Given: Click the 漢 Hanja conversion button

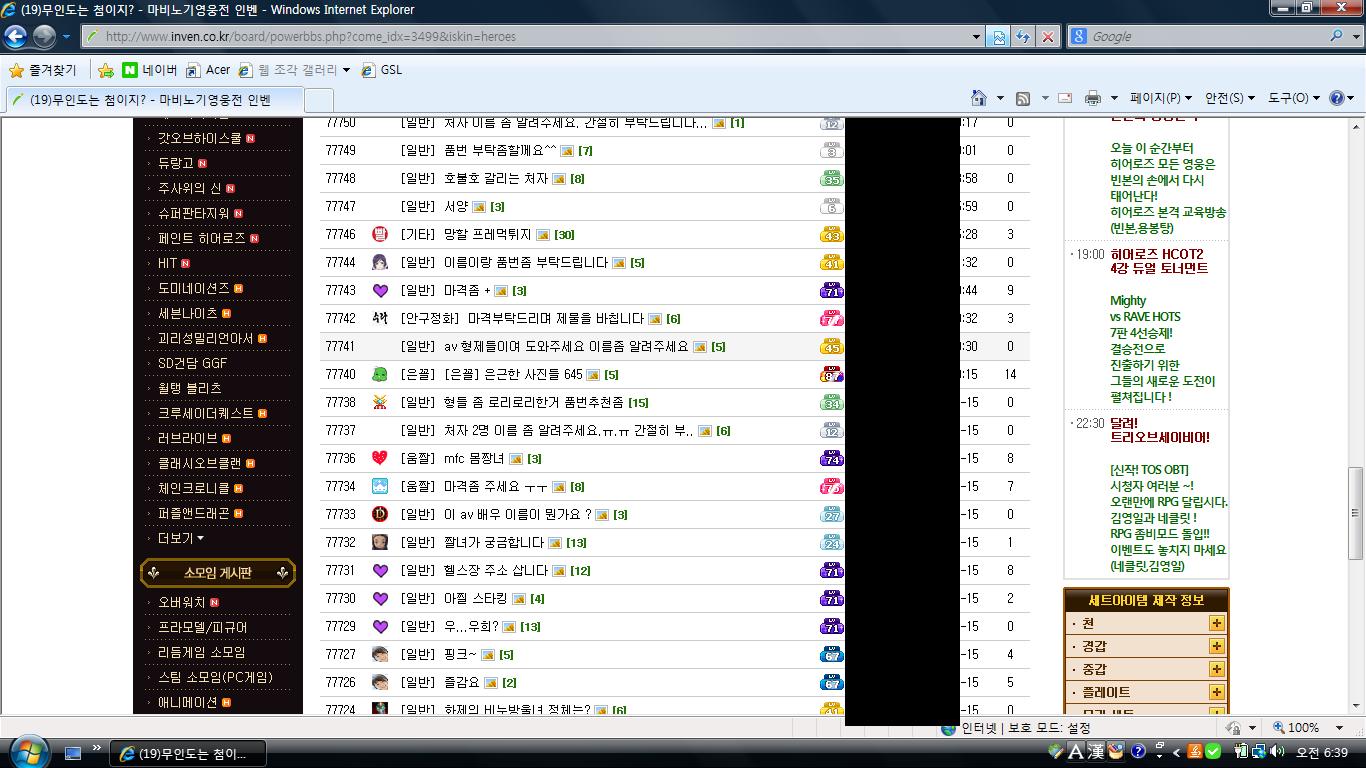Looking at the screenshot, I should tap(1095, 752).
